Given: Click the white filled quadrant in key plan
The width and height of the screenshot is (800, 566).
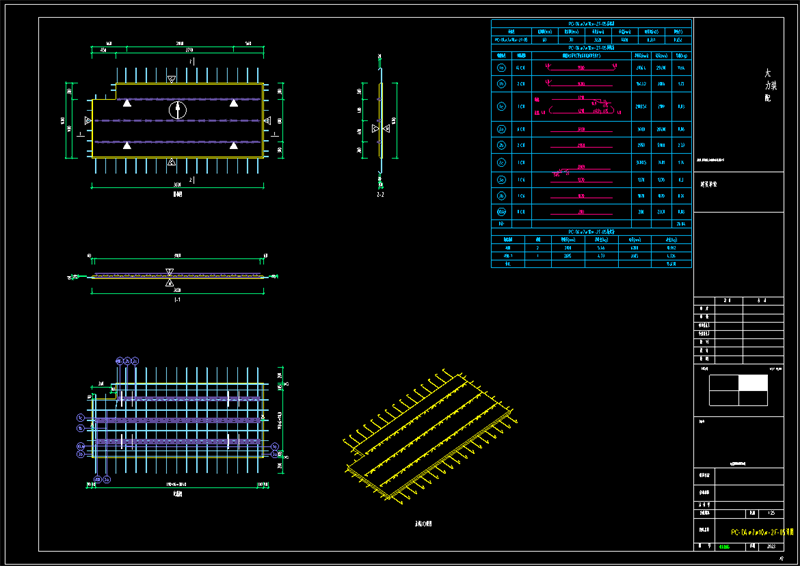Looking at the screenshot, I should (x=753, y=383).
